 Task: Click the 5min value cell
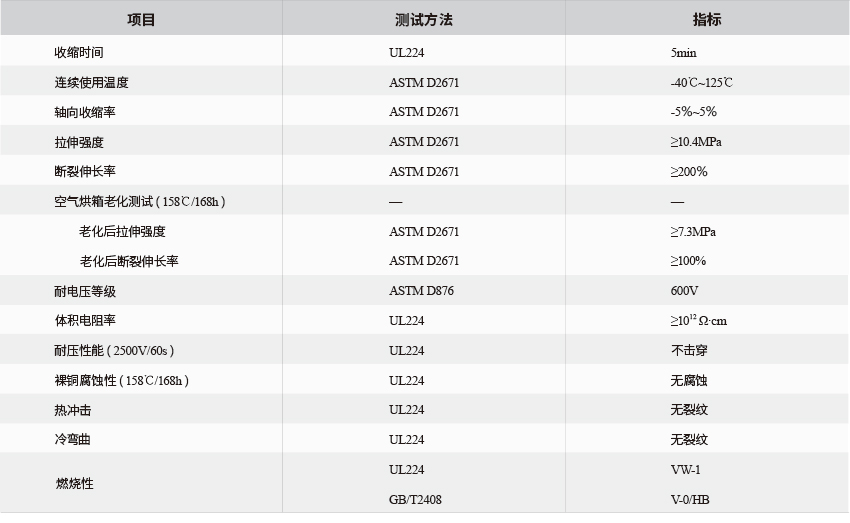[x=685, y=52]
